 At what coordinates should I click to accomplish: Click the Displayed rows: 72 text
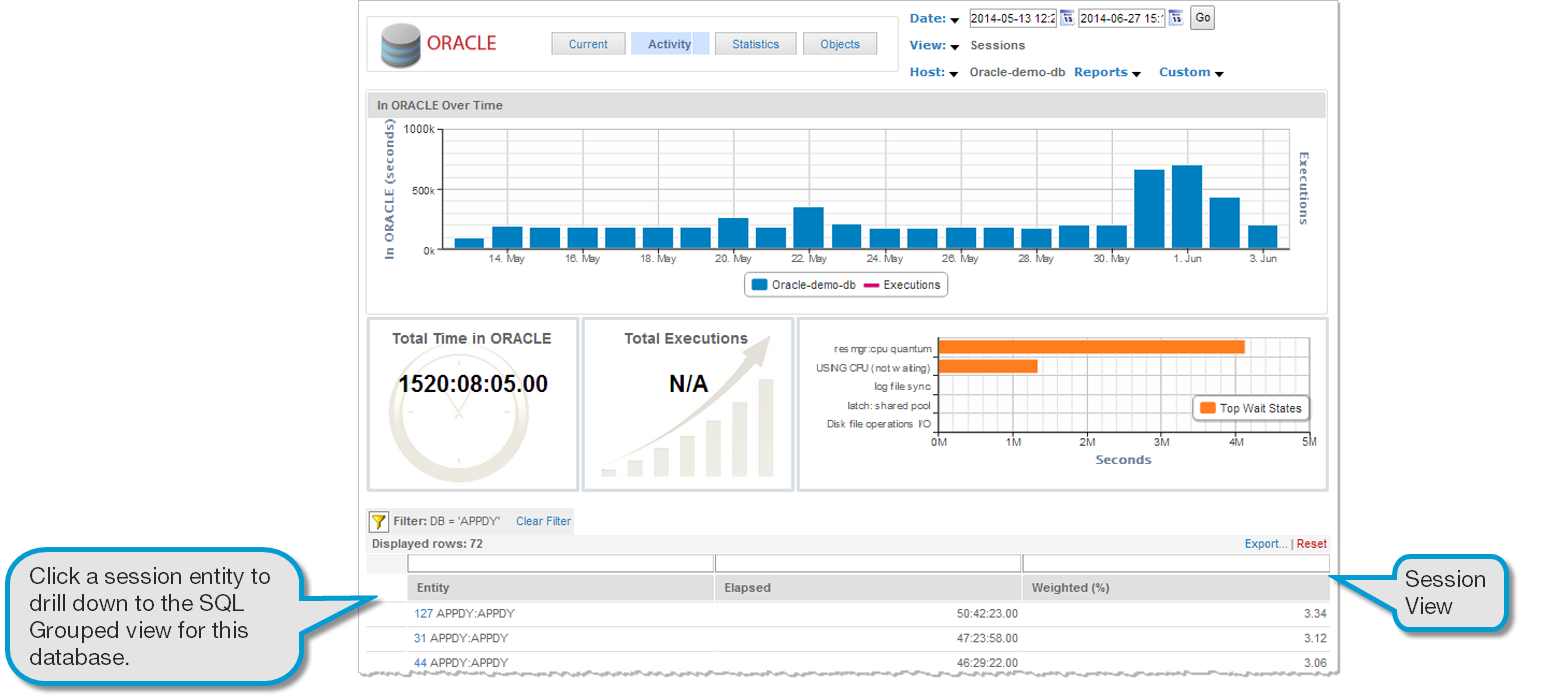[427, 544]
